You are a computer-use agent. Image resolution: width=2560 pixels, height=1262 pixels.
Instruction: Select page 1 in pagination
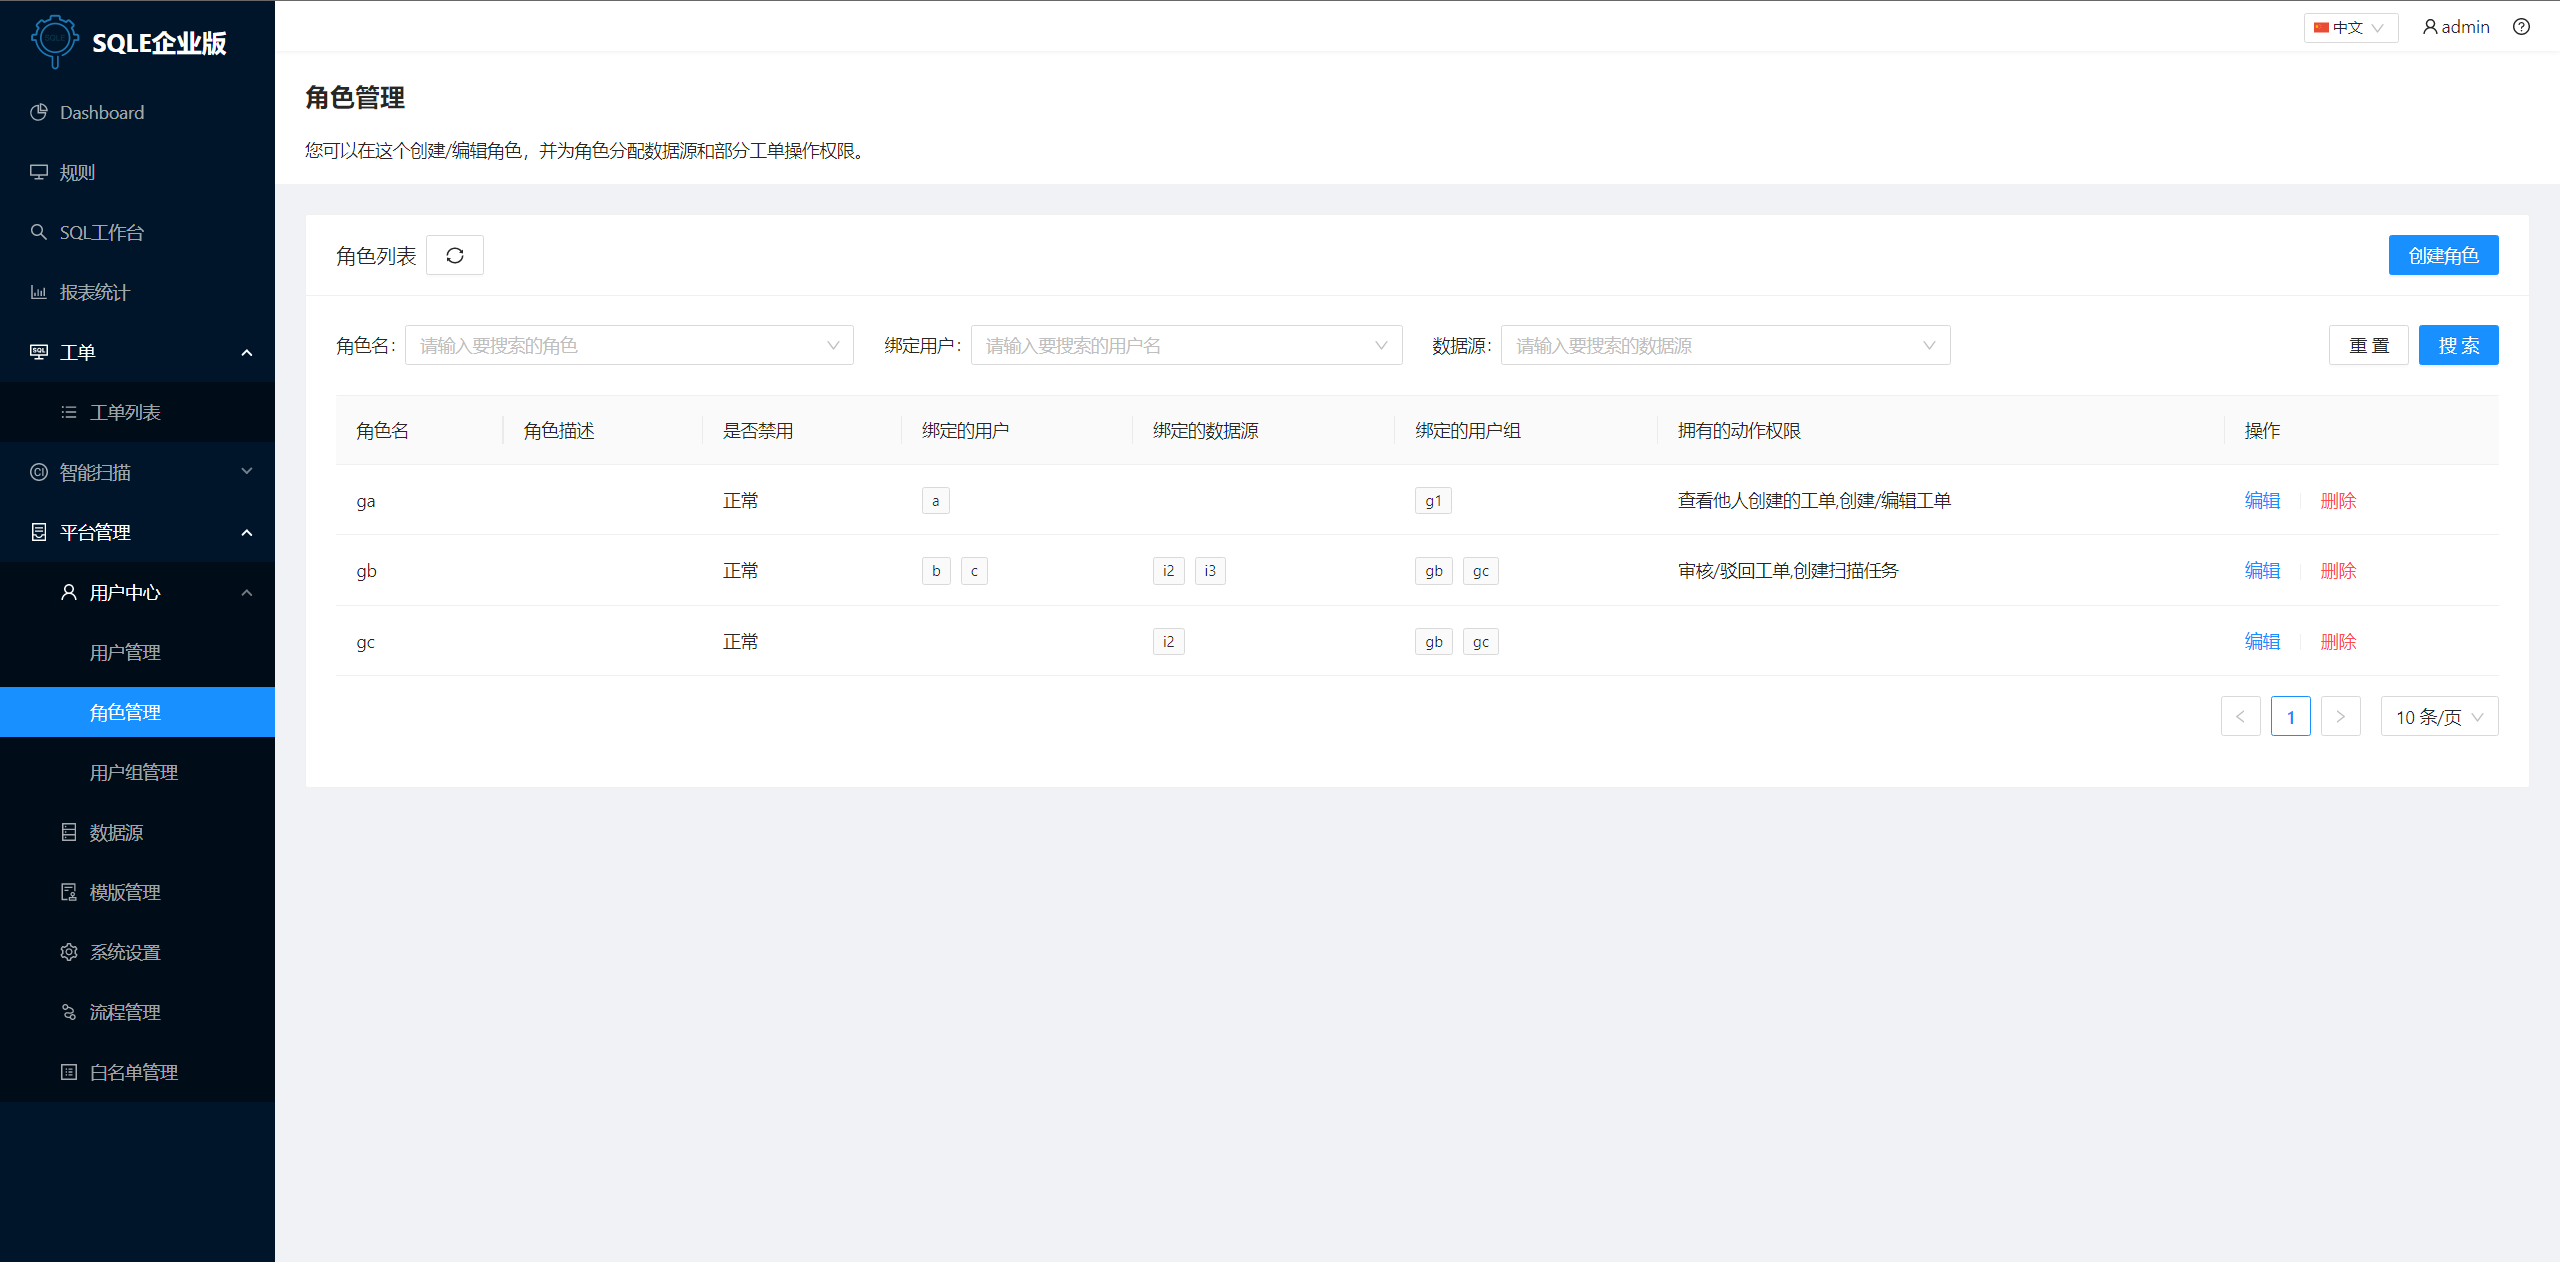pyautogui.click(x=2290, y=716)
